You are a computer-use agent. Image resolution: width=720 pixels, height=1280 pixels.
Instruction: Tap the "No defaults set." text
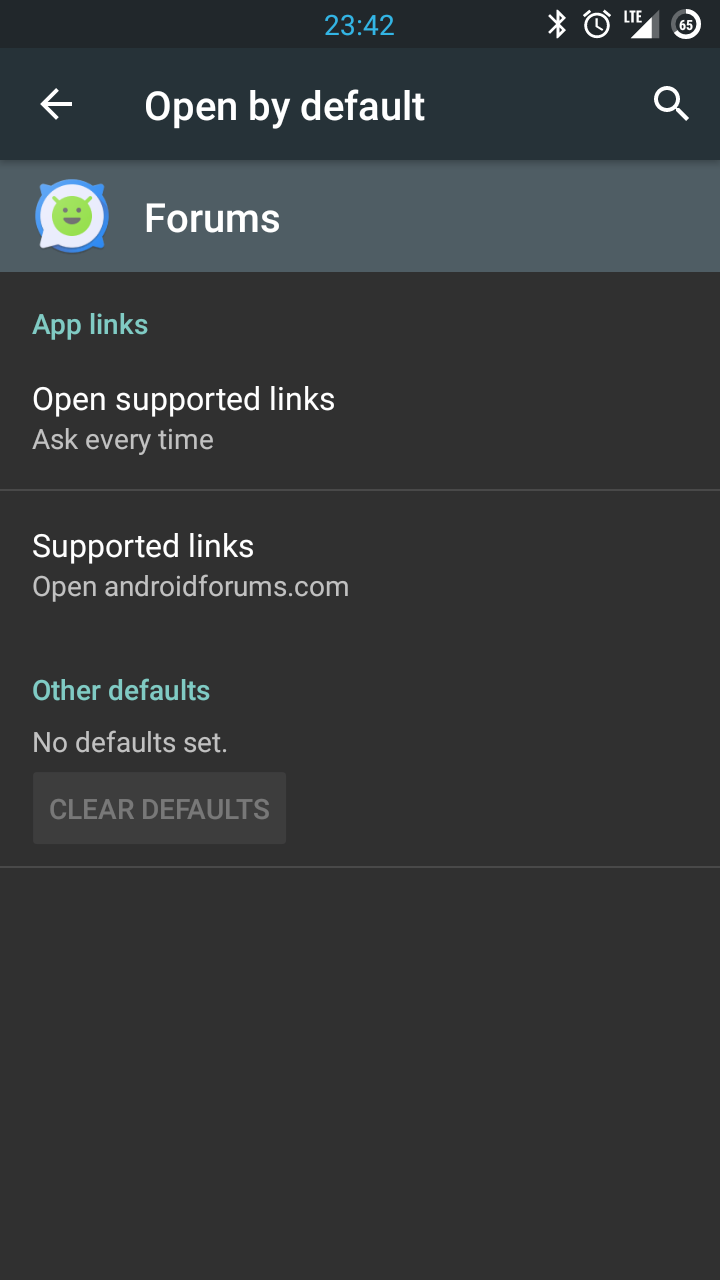pos(130,742)
